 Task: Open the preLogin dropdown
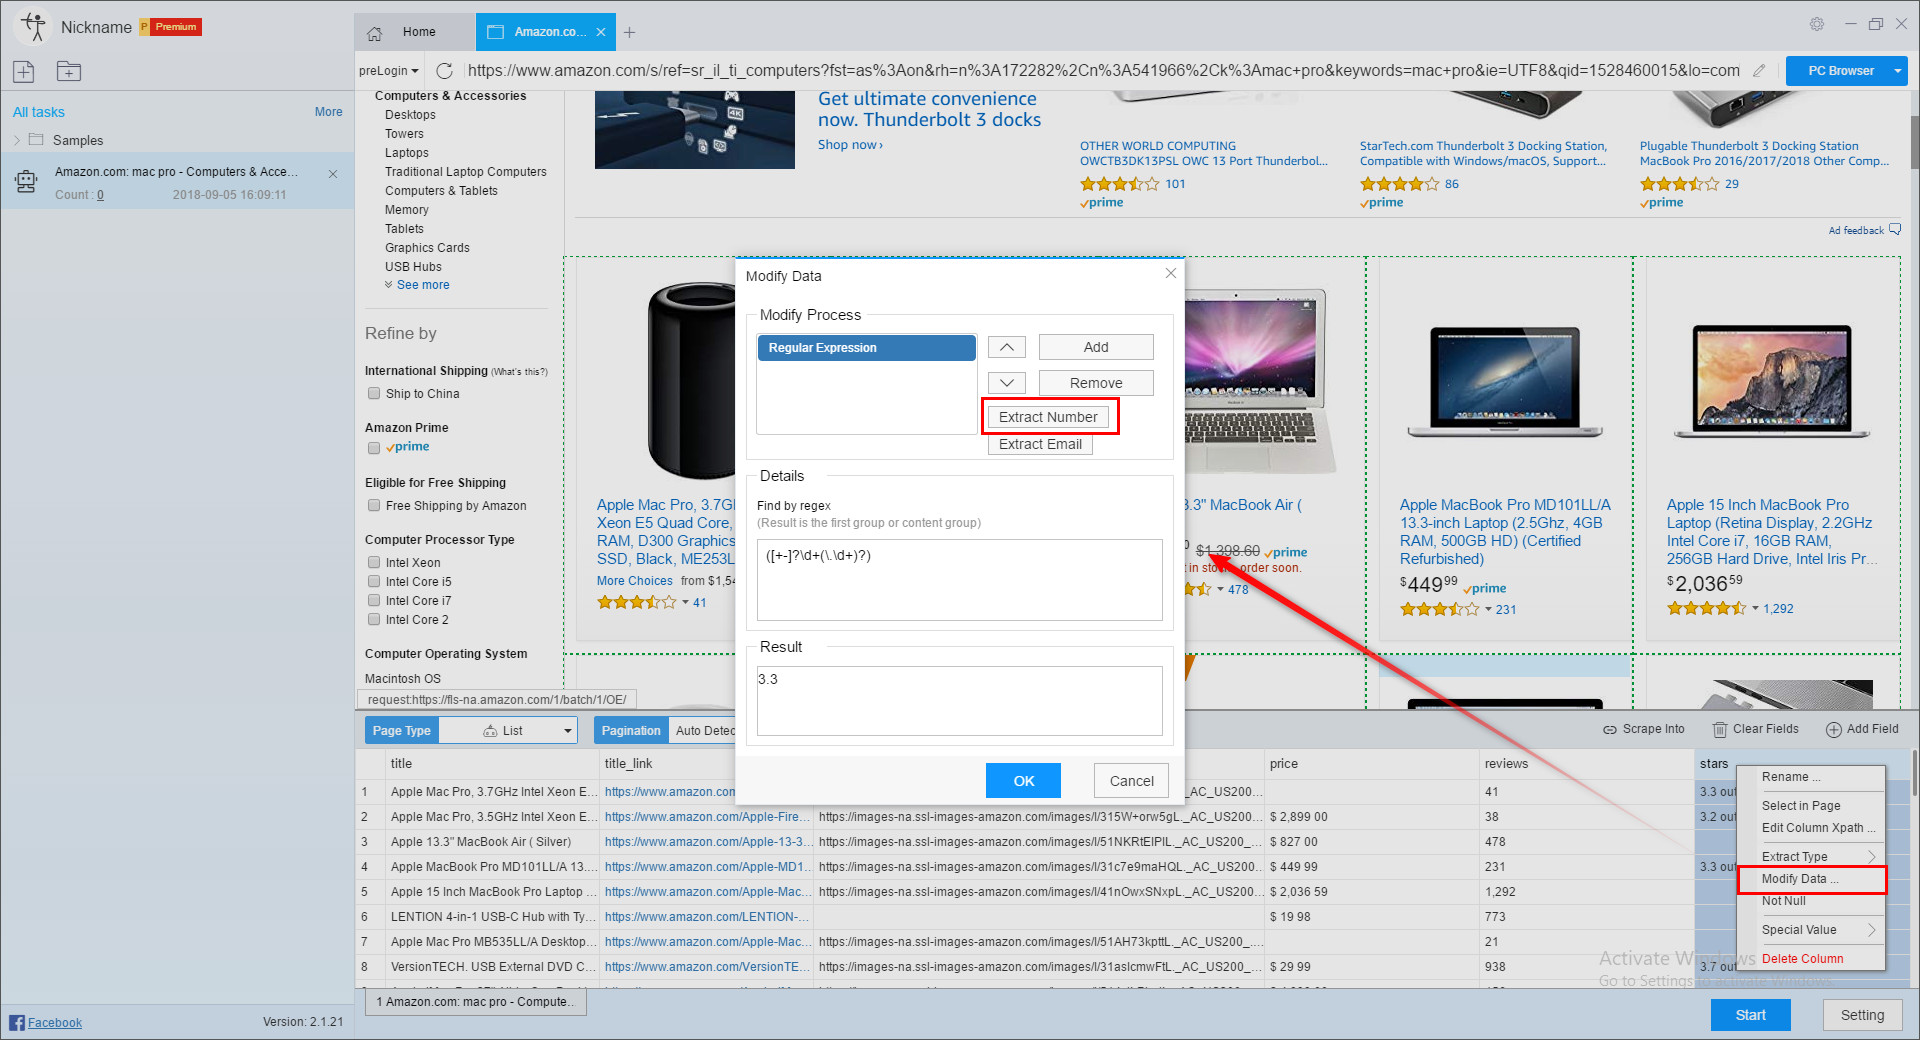[390, 71]
